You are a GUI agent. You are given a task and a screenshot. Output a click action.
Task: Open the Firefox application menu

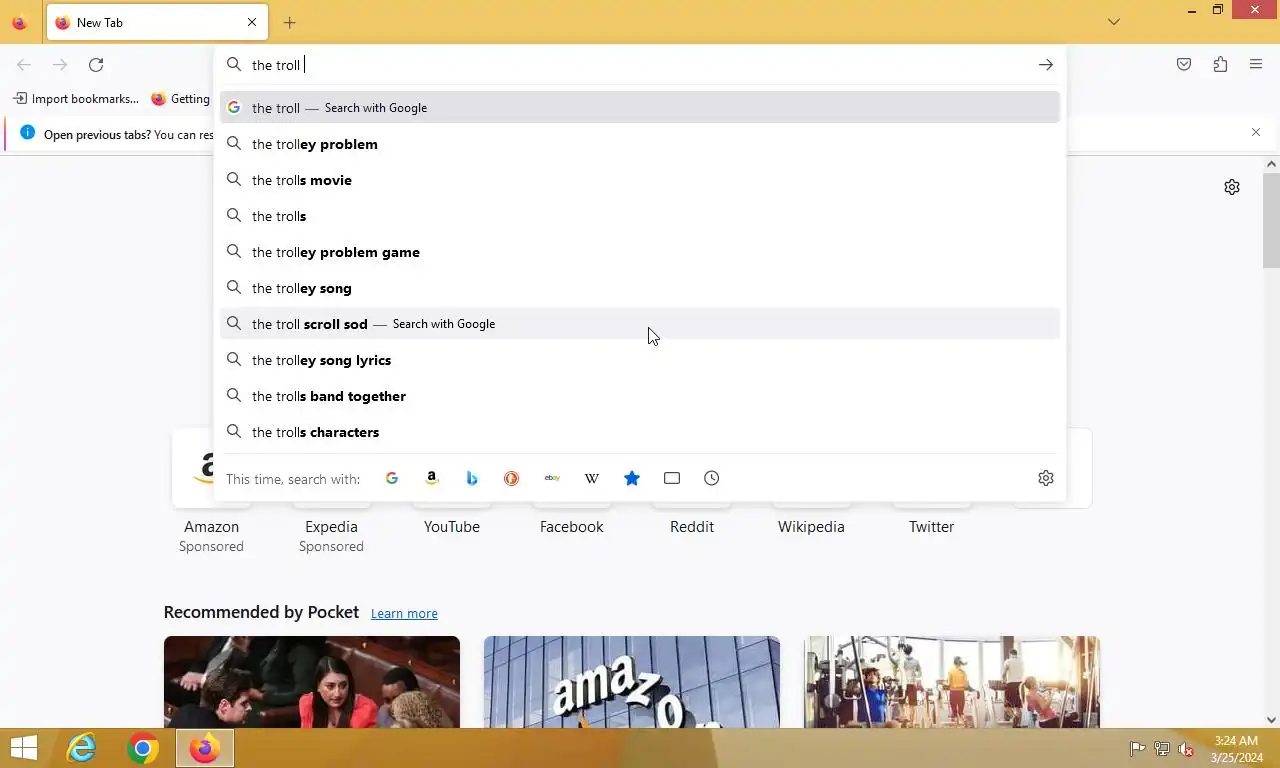pyautogui.click(x=1256, y=65)
